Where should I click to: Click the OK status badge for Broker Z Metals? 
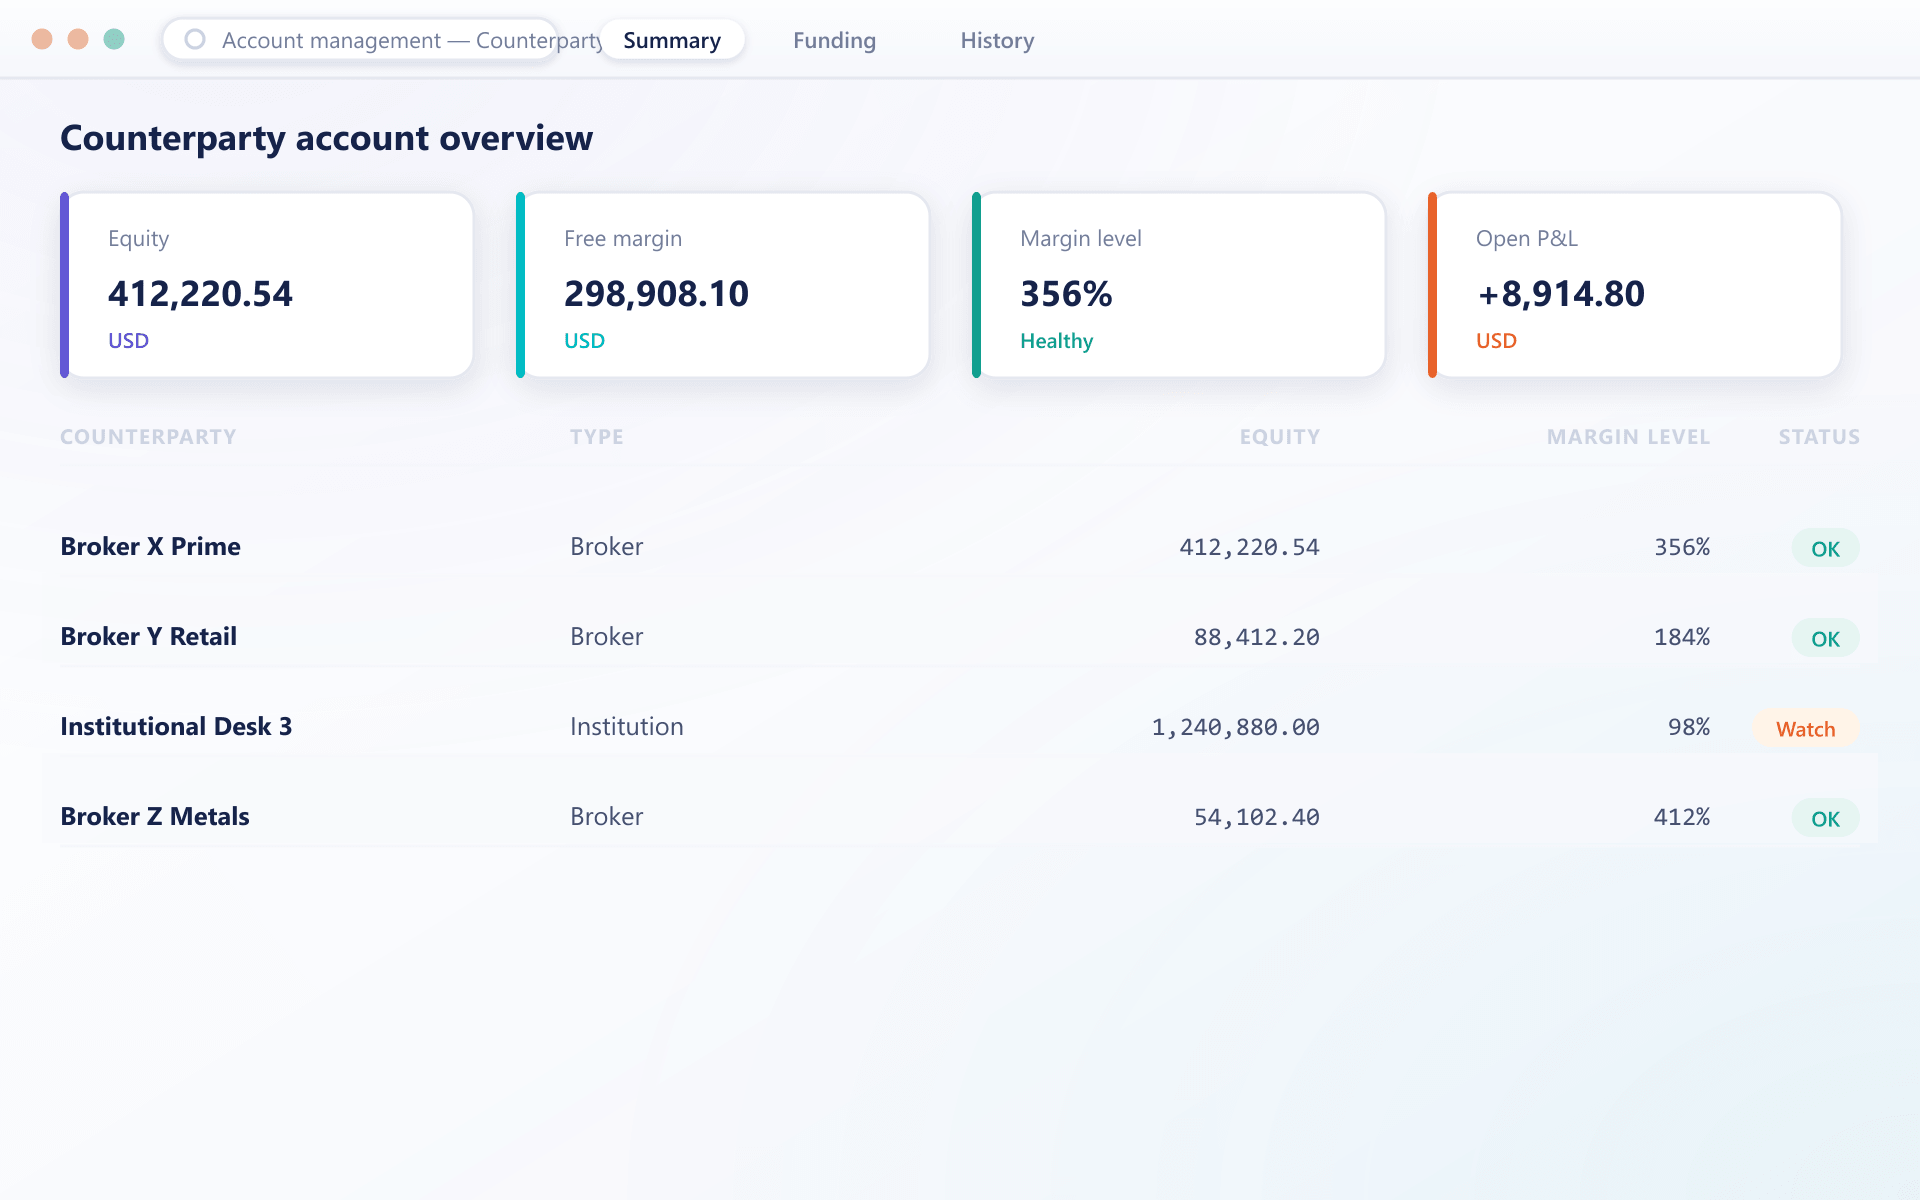(1825, 818)
